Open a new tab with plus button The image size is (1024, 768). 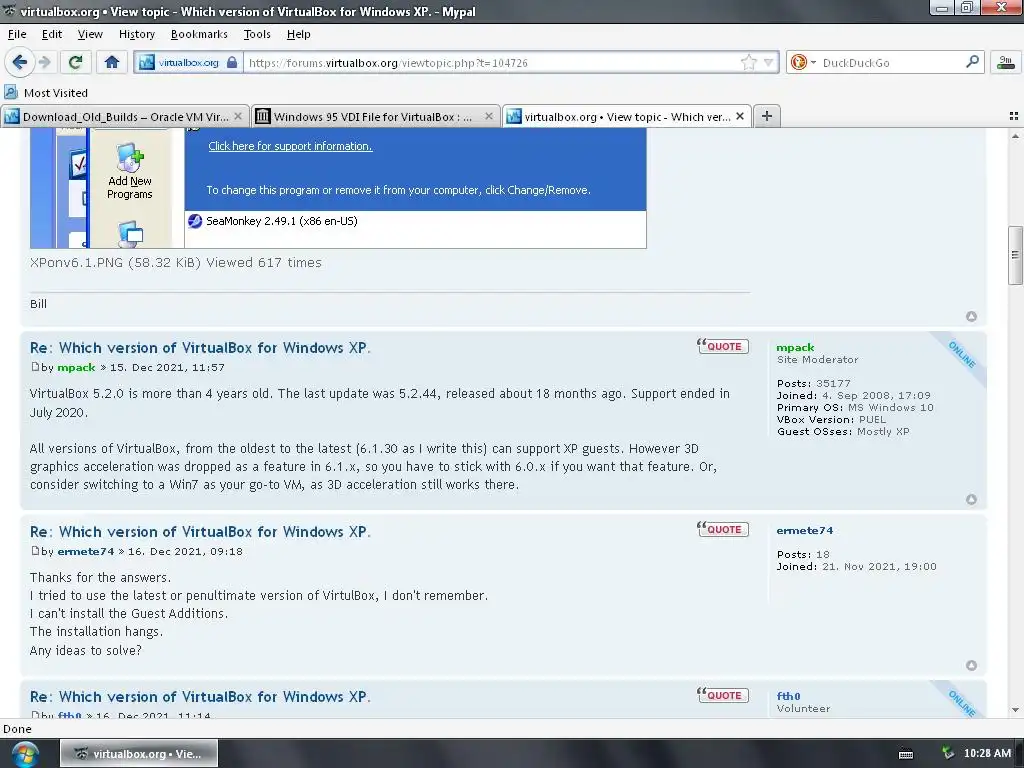pos(767,116)
